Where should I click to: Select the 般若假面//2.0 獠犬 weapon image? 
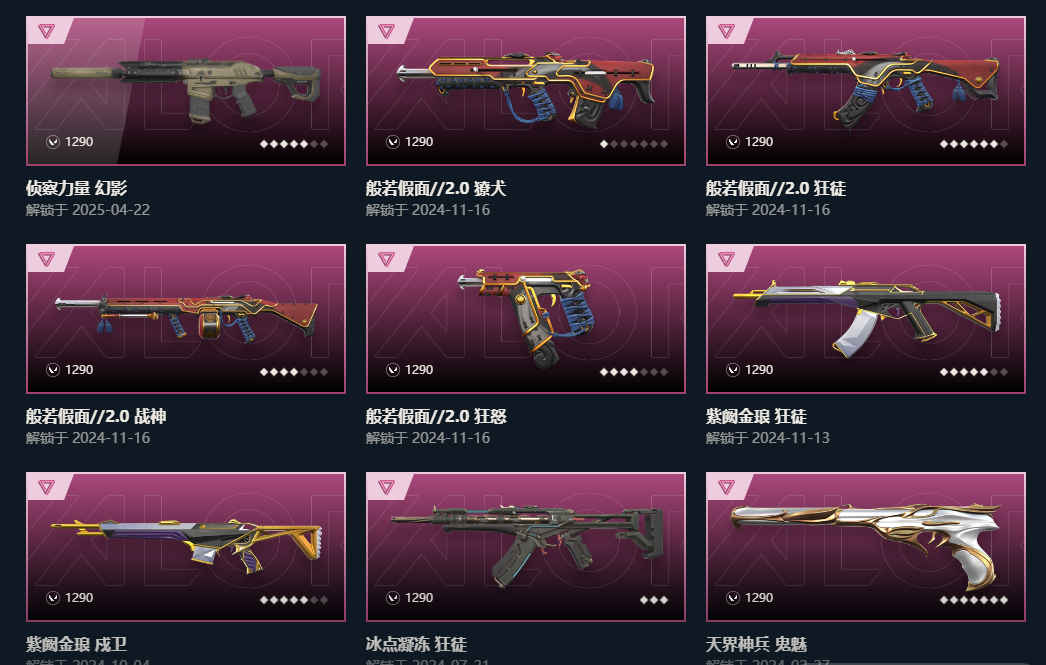click(x=526, y=88)
